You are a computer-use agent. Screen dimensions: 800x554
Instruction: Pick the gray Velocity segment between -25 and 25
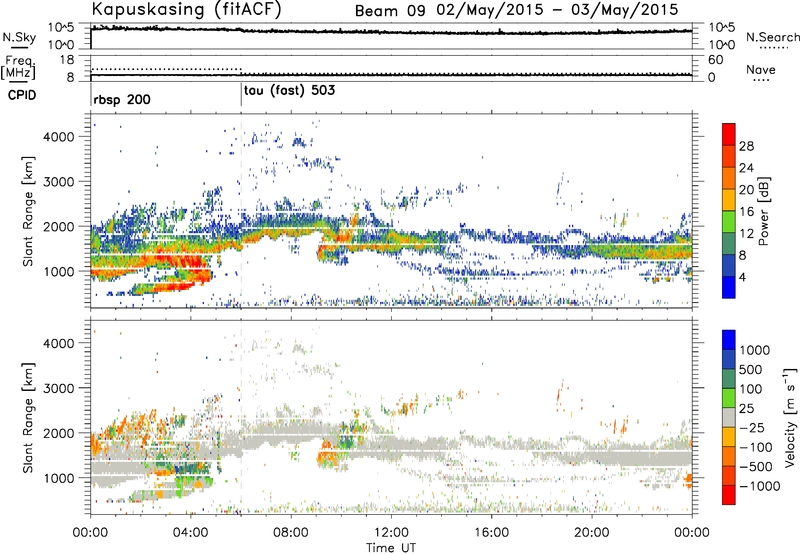coord(729,417)
